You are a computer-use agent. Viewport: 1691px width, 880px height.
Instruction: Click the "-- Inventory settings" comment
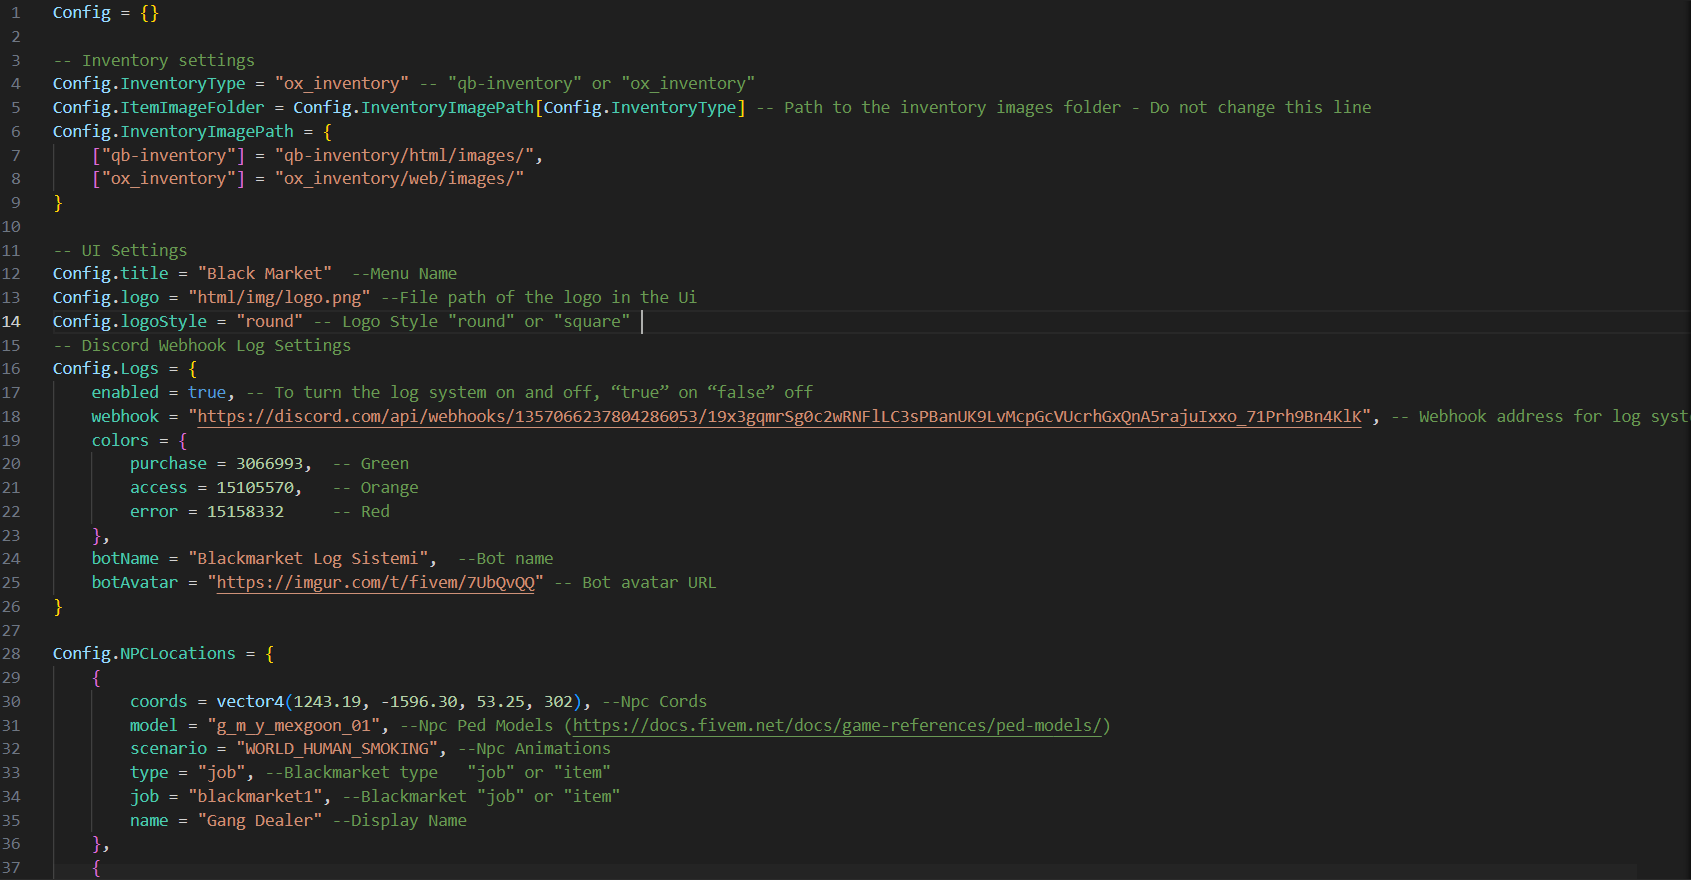coord(154,60)
